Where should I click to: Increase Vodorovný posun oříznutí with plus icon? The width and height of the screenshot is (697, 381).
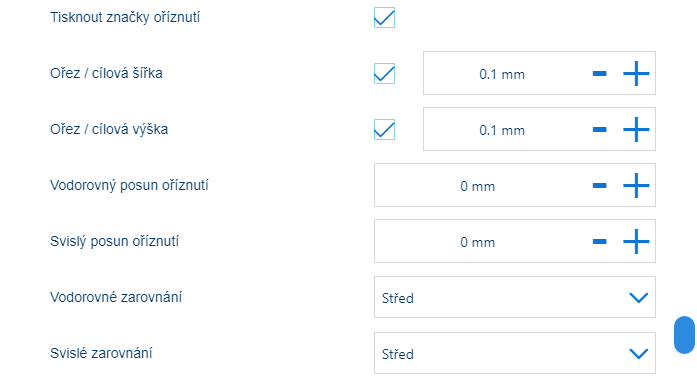click(636, 185)
